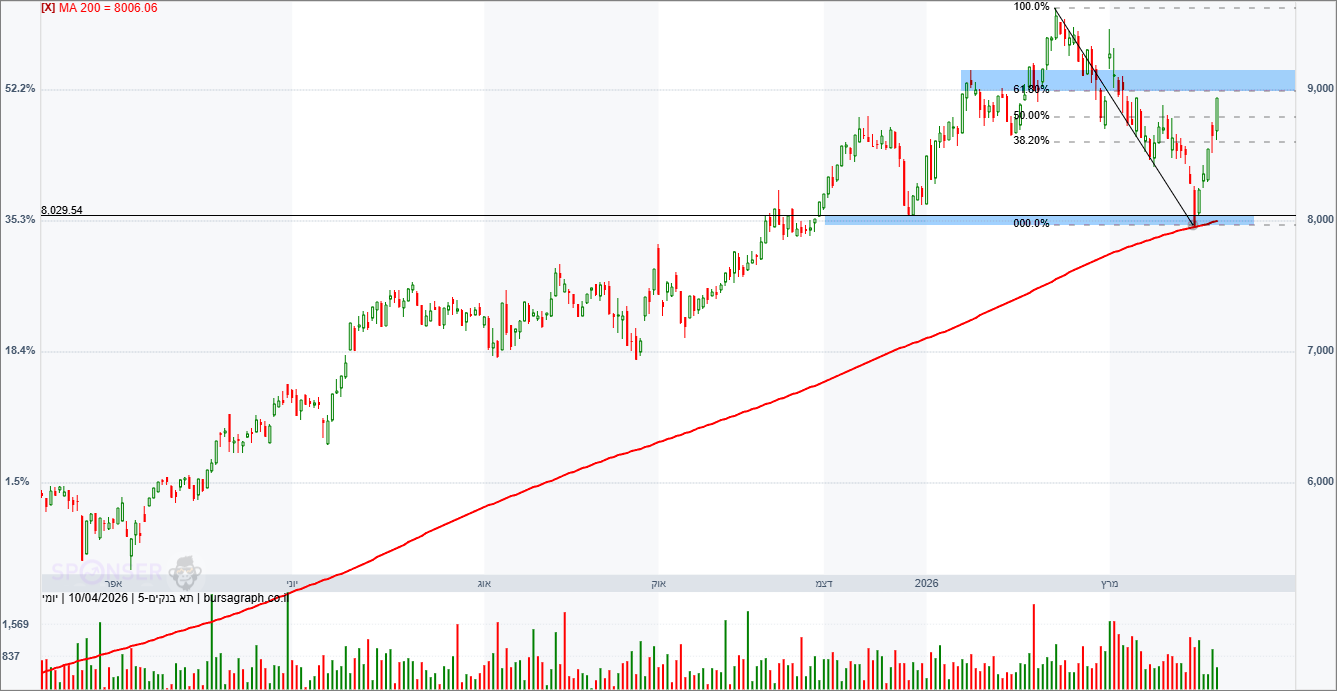
Task: Select the מרץ month on time axis
Action: (x=1108, y=583)
